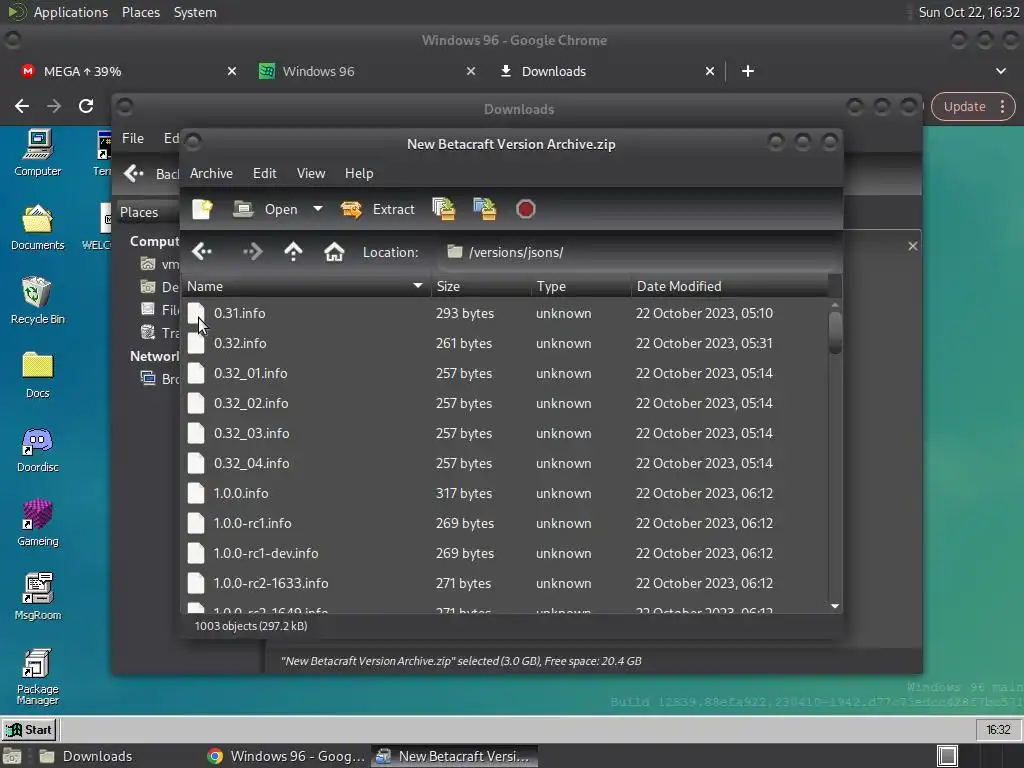Click the Windows 96 Start button

(x=29, y=729)
